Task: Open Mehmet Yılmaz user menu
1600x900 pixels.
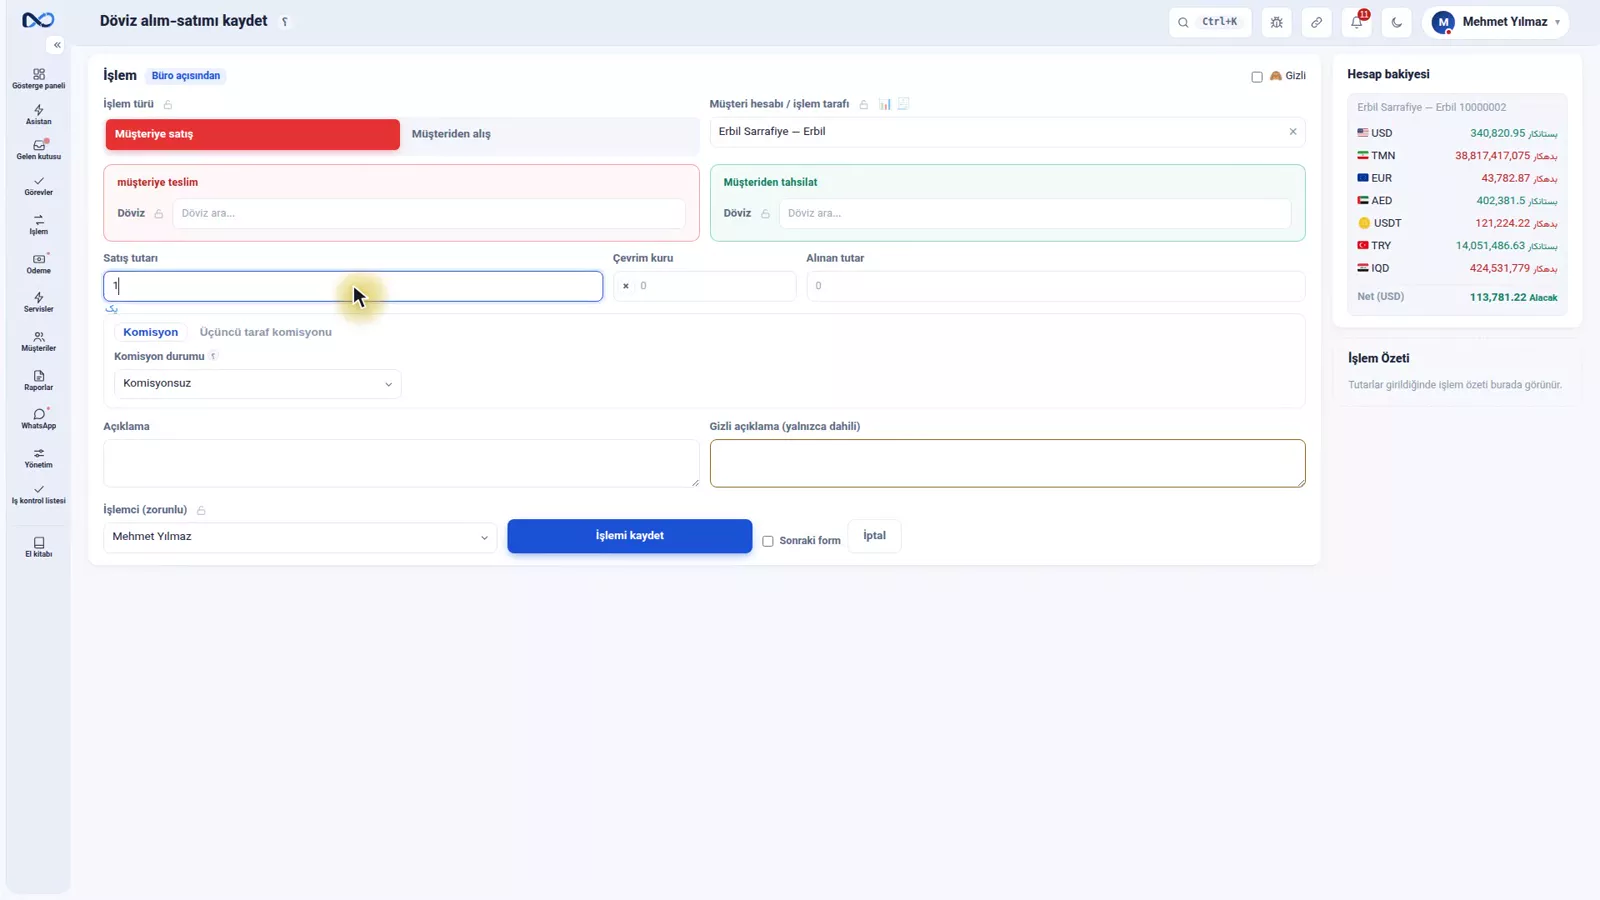Action: pyautogui.click(x=1496, y=22)
